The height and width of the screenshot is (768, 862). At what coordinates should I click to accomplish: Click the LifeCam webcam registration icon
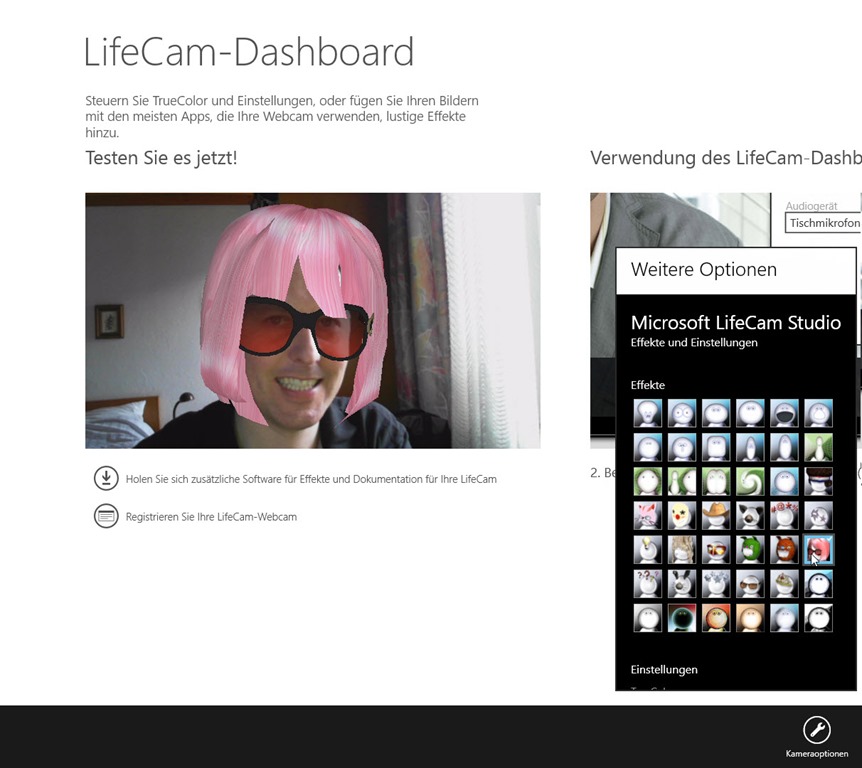click(106, 516)
